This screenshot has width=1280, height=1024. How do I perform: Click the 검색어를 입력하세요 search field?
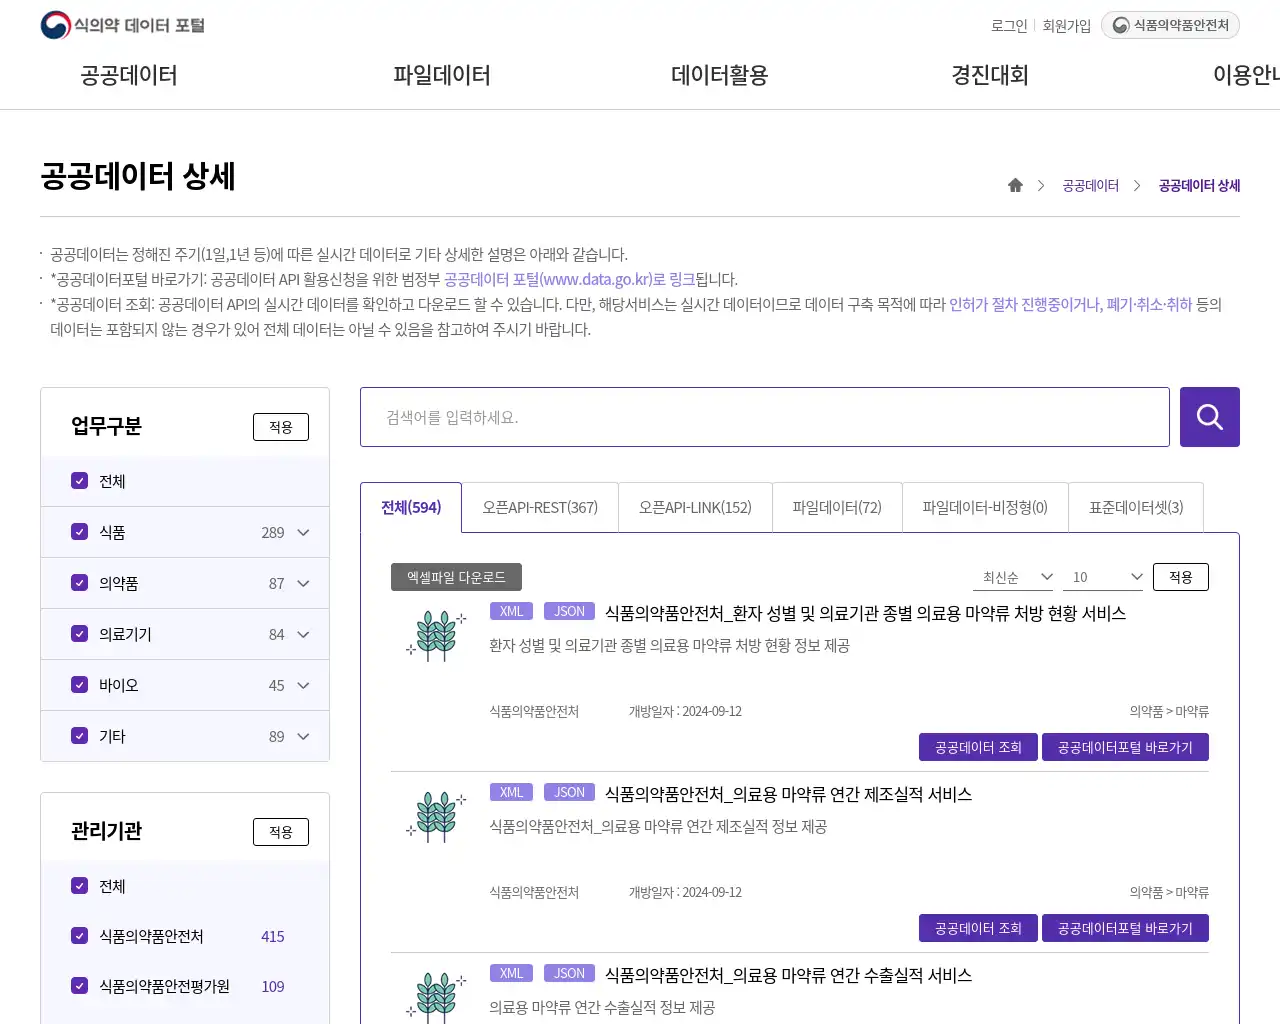765,417
